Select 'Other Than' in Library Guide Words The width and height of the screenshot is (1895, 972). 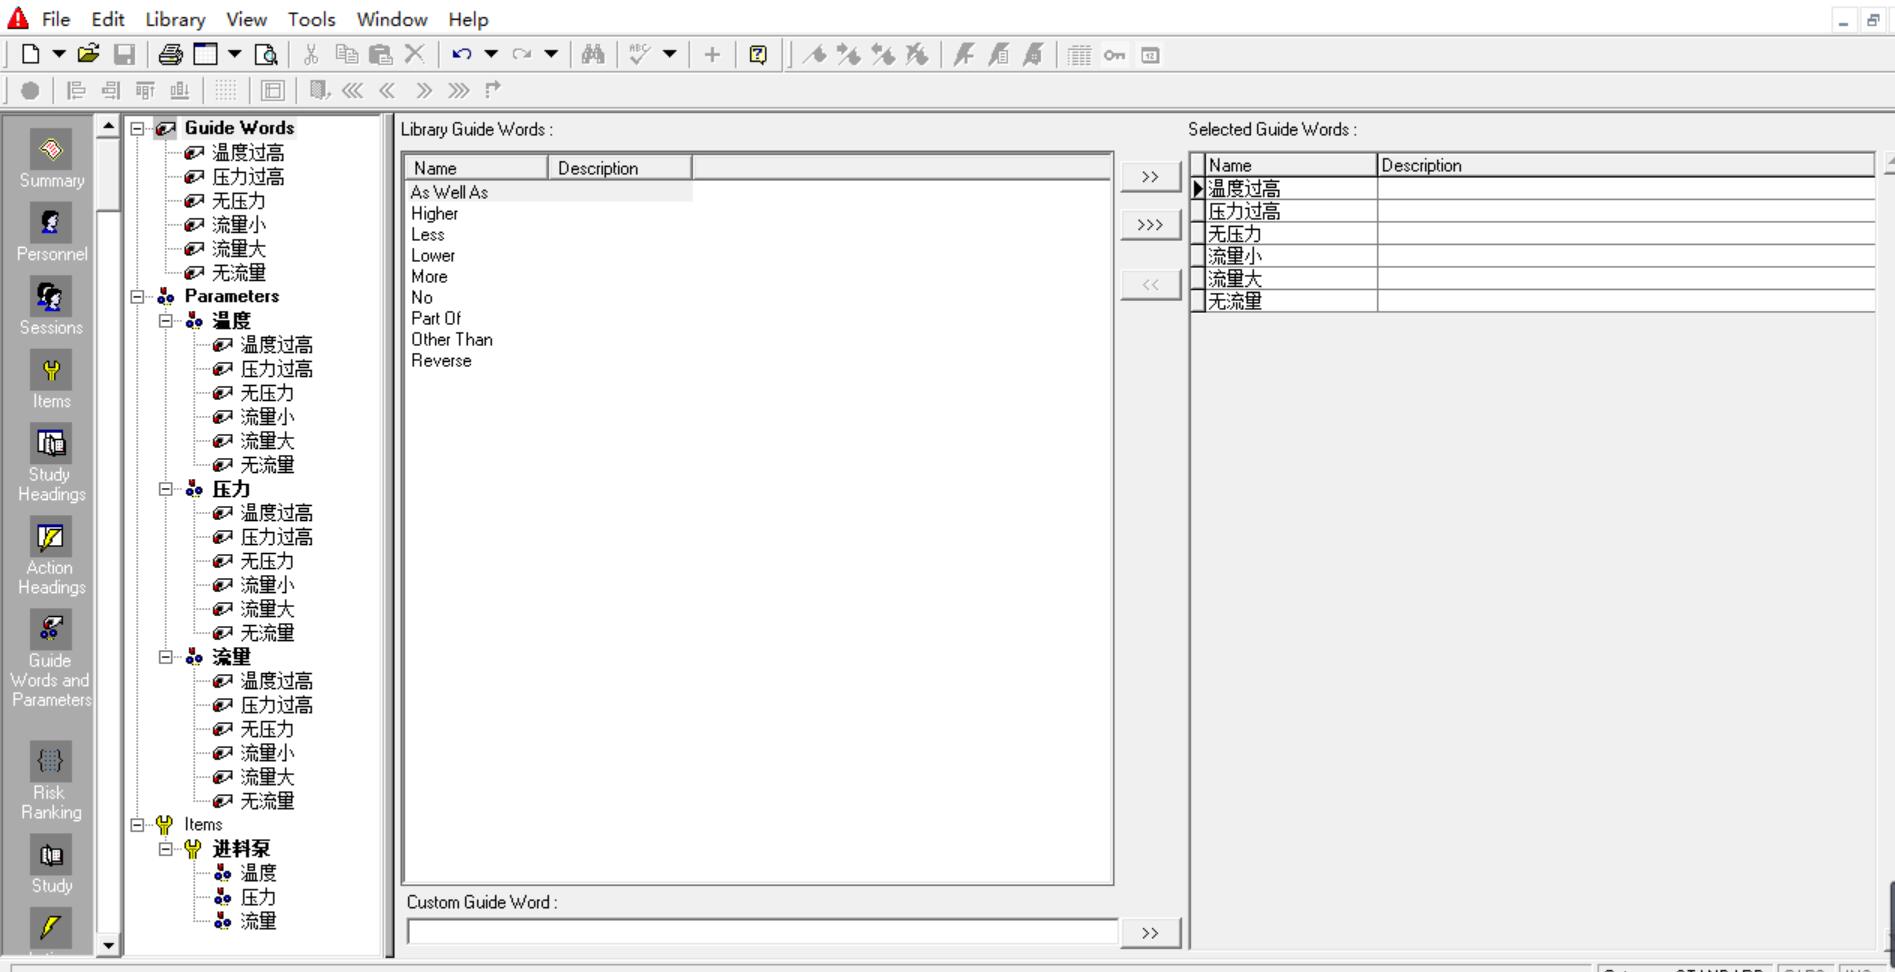pos(452,339)
